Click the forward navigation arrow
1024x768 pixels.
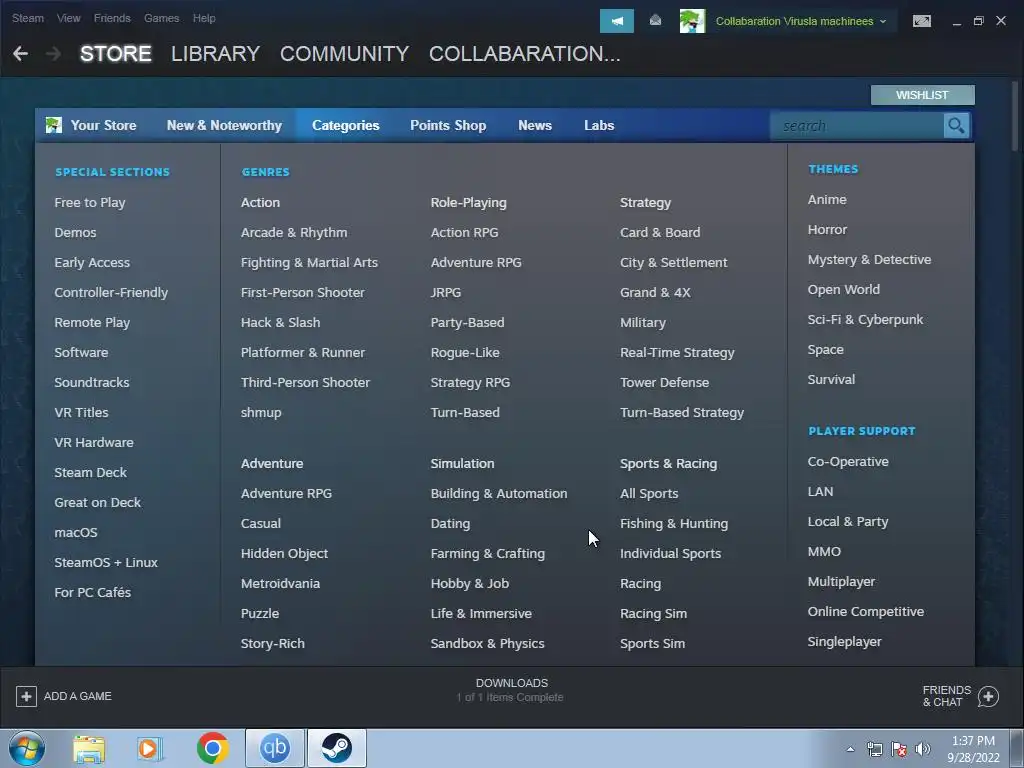click(x=54, y=54)
